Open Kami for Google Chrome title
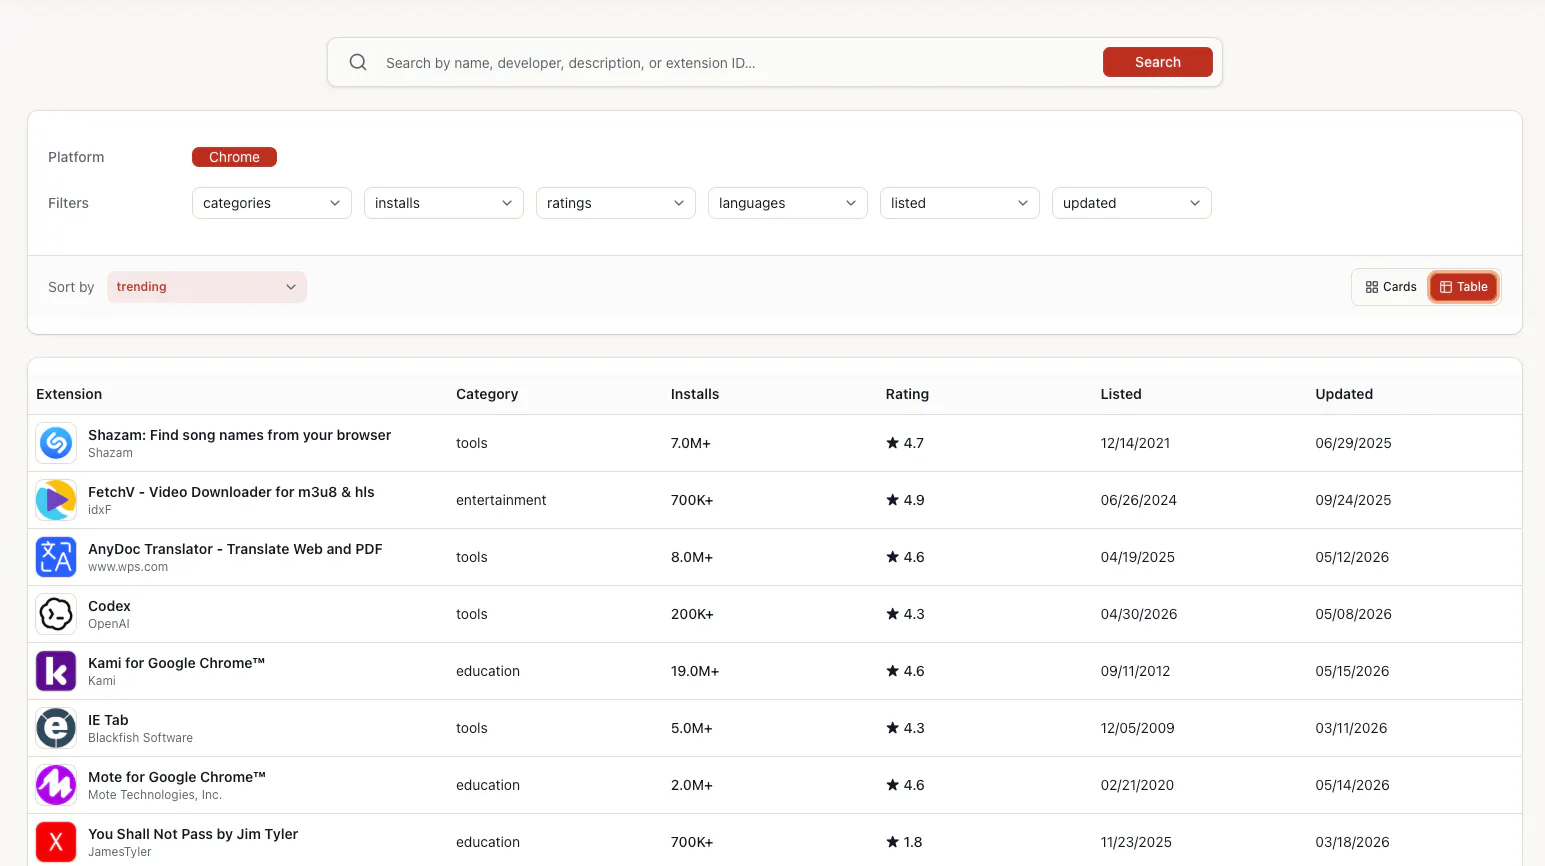The width and height of the screenshot is (1545, 866). coord(176,663)
